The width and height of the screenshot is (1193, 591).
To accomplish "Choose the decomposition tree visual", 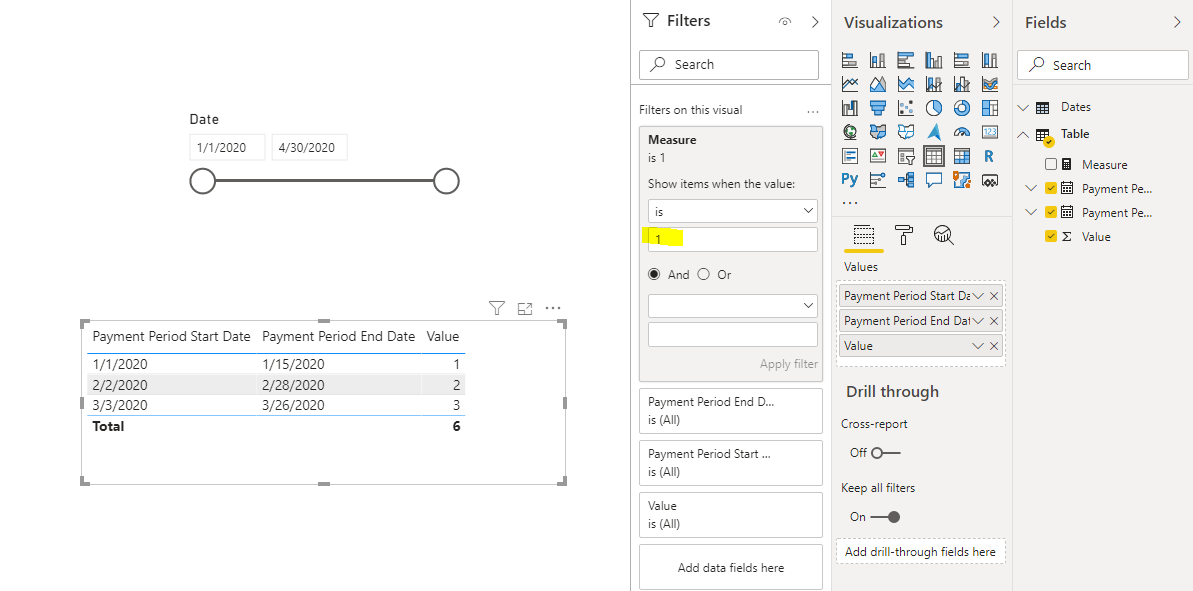I will [x=905, y=180].
